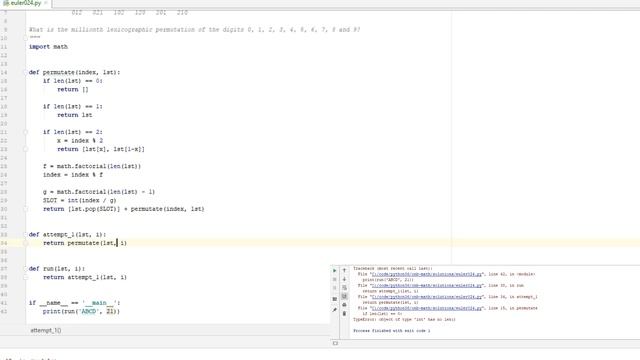Click the Print icon in Run console
Viewport: 640px width, 360px height.
[344, 305]
